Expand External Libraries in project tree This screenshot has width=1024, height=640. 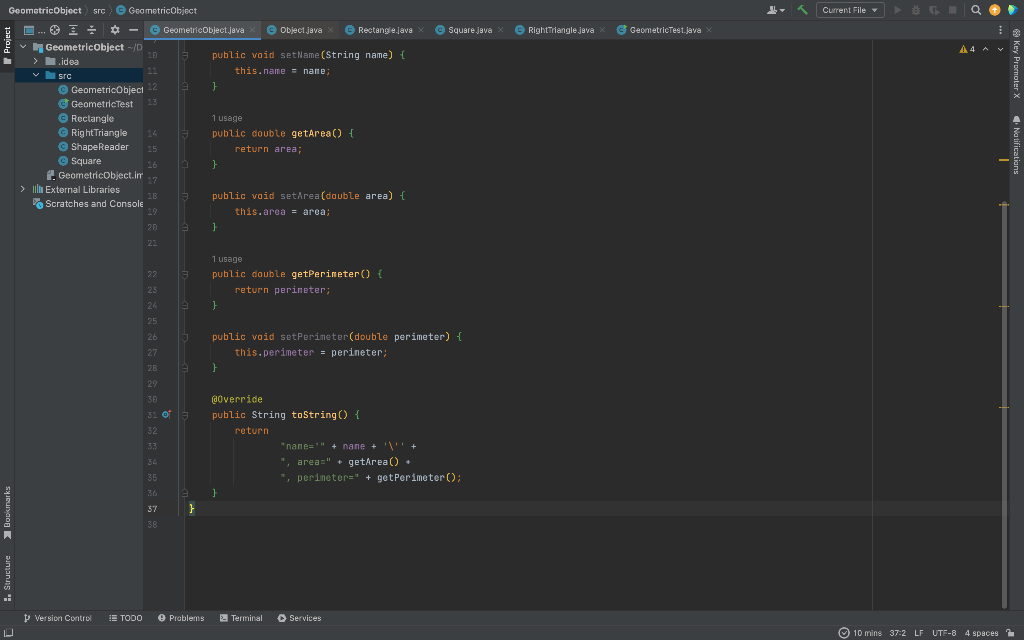[x=23, y=189]
